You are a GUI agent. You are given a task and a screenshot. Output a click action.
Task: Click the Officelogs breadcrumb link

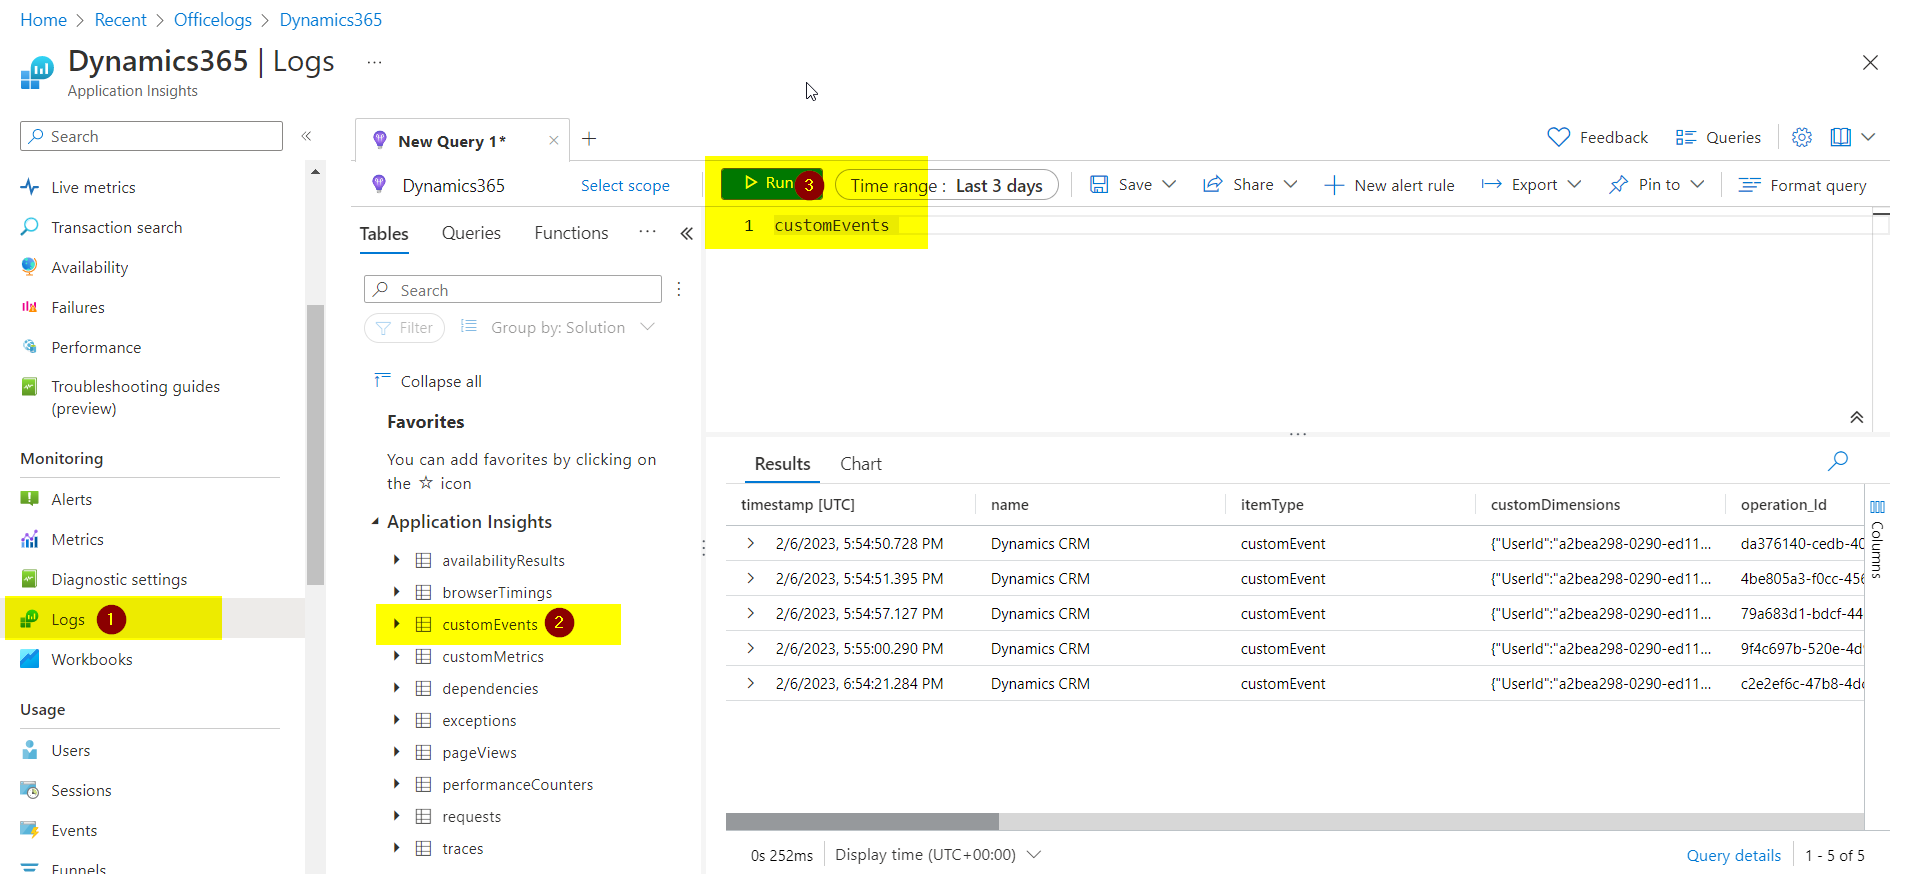(x=213, y=20)
